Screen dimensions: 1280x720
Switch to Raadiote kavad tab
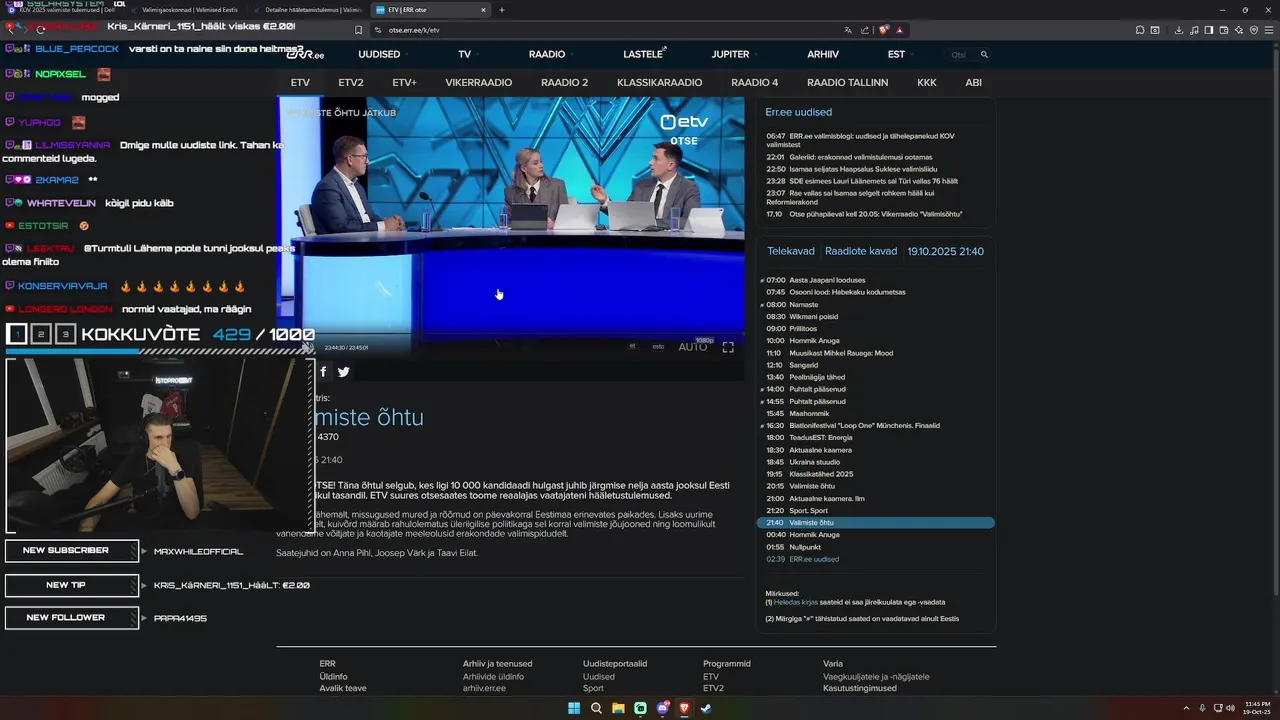(861, 251)
